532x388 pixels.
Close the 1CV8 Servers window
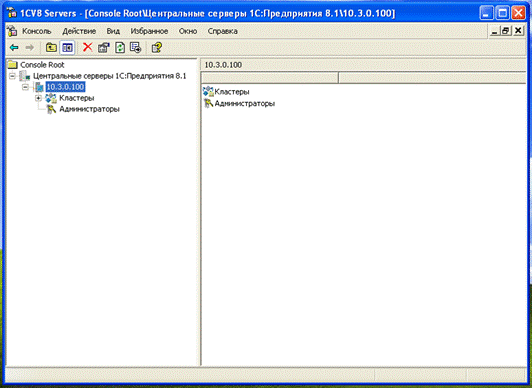[518, 13]
